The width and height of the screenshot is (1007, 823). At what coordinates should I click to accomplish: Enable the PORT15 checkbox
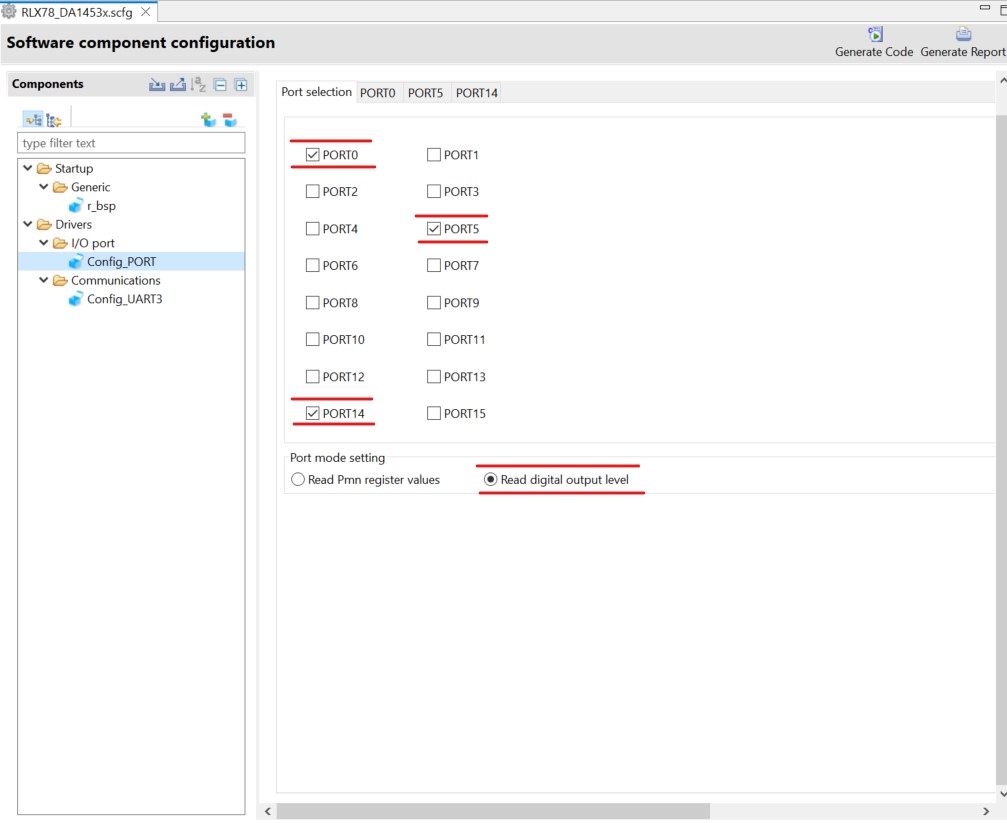click(433, 413)
